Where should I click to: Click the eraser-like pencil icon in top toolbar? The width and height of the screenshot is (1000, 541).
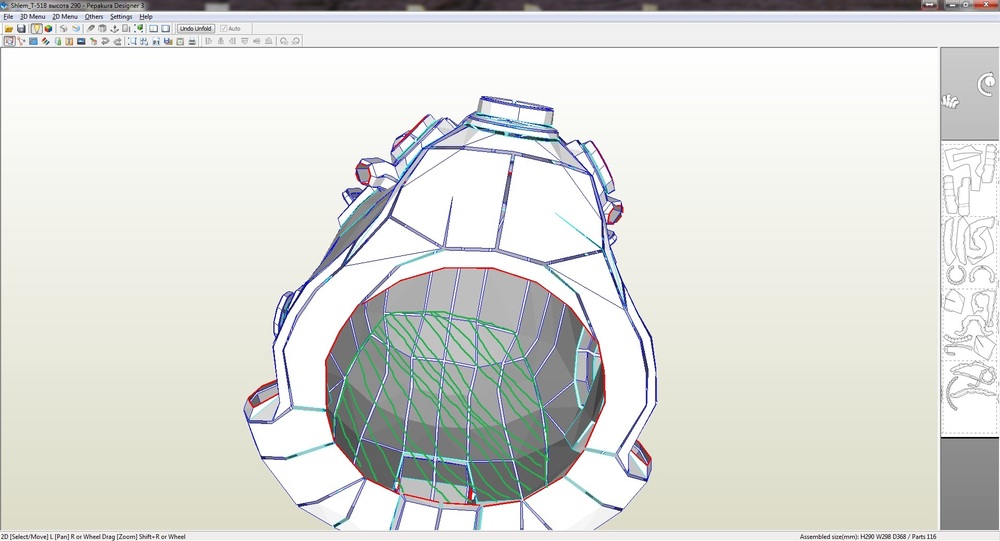(90, 29)
